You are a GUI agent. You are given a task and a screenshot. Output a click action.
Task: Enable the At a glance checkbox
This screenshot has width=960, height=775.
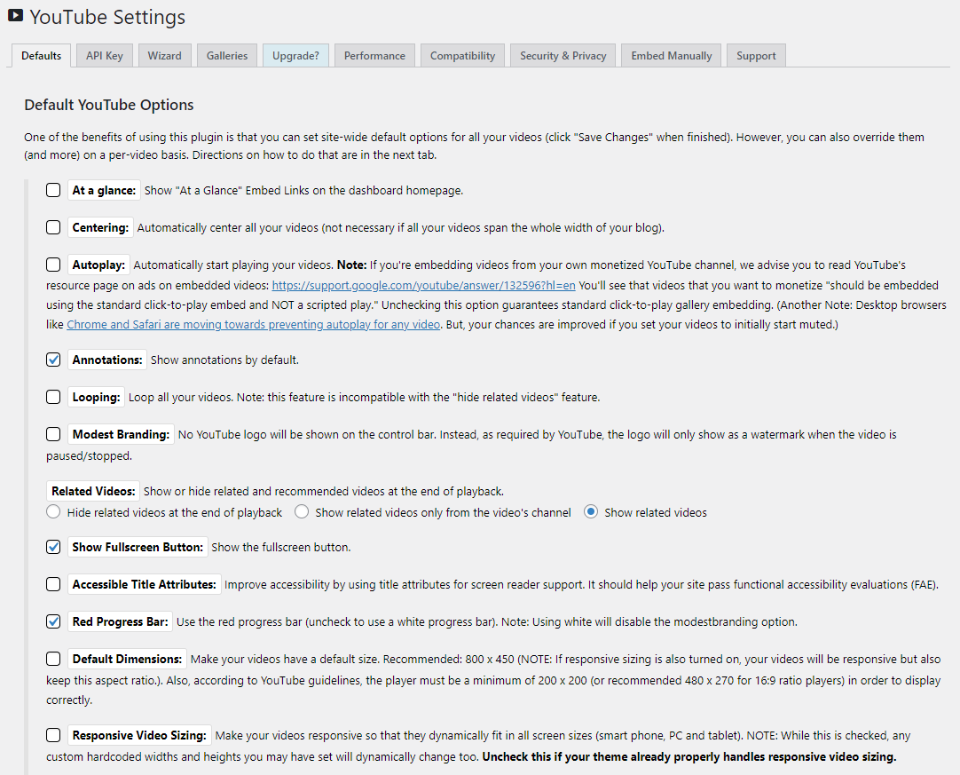click(x=53, y=190)
